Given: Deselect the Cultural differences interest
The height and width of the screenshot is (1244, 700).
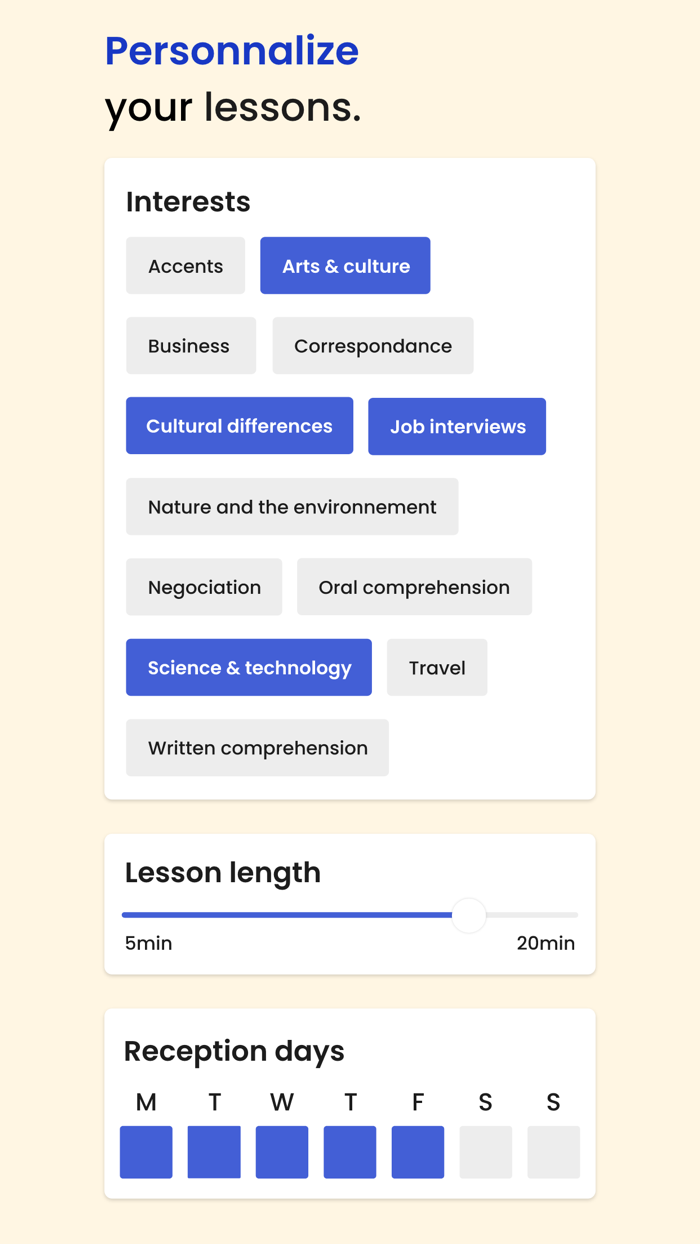Looking at the screenshot, I should (x=239, y=425).
